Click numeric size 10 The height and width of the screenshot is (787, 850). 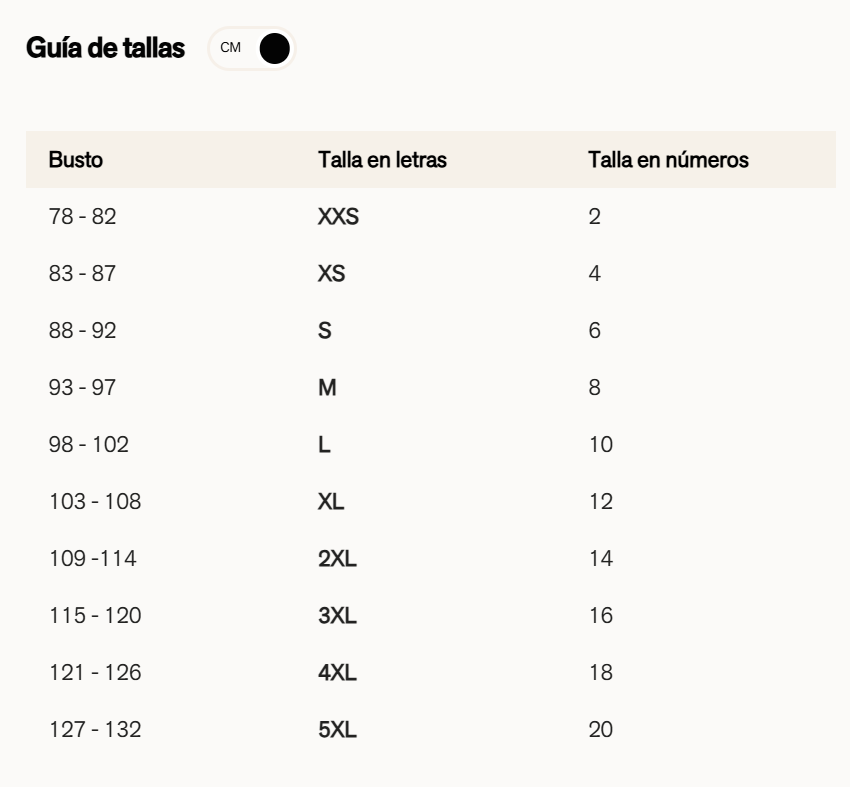click(600, 444)
